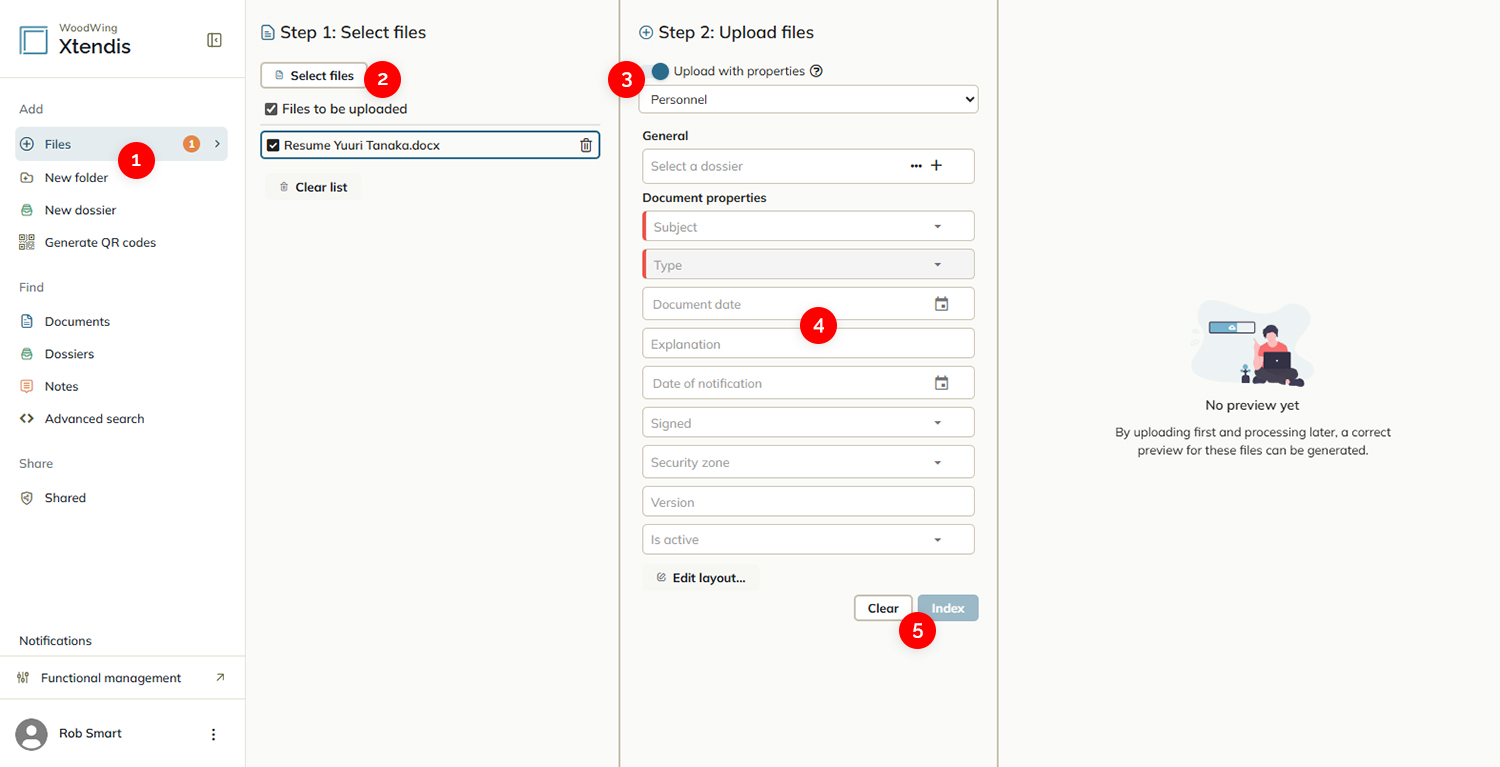This screenshot has height=767, width=1500.
Task: Open Notes in the sidebar
Action: point(61,387)
